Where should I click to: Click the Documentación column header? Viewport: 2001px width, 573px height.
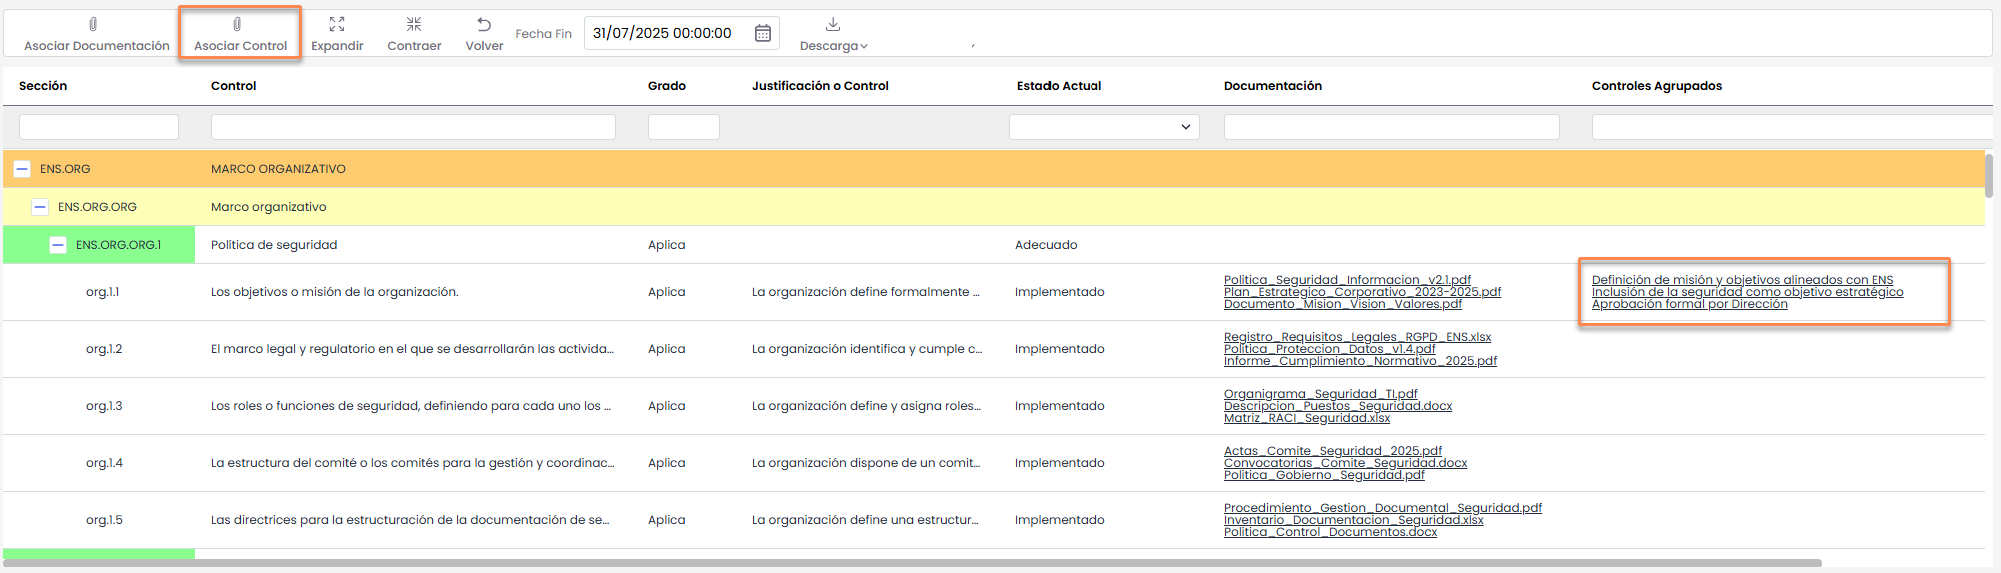tap(1272, 86)
